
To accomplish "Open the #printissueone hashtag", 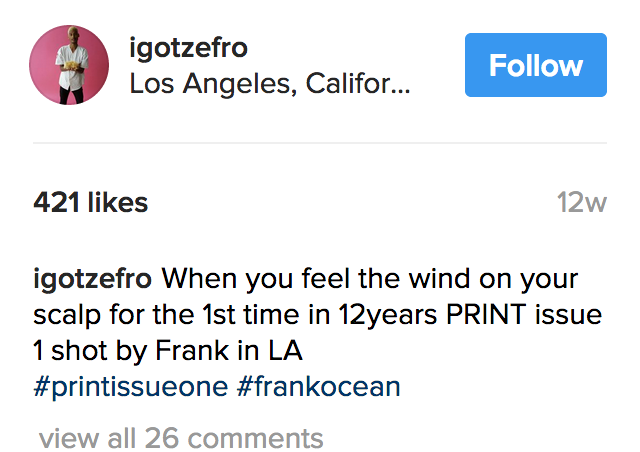I will pyautogui.click(x=131, y=387).
